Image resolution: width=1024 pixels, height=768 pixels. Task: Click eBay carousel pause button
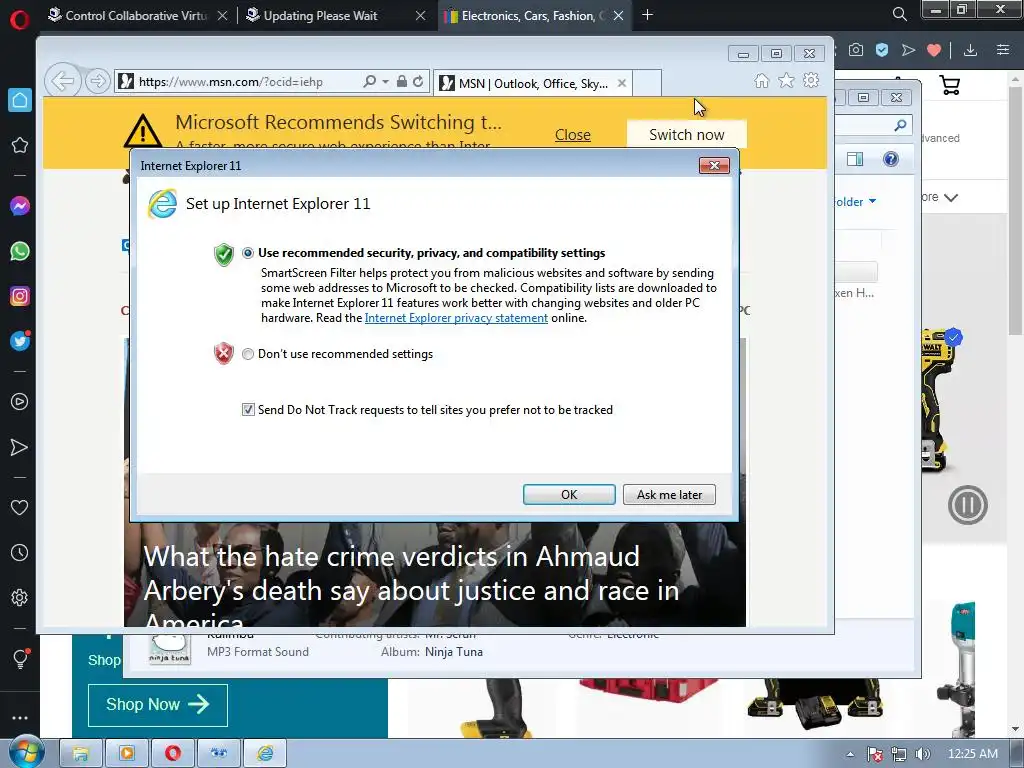coord(967,505)
